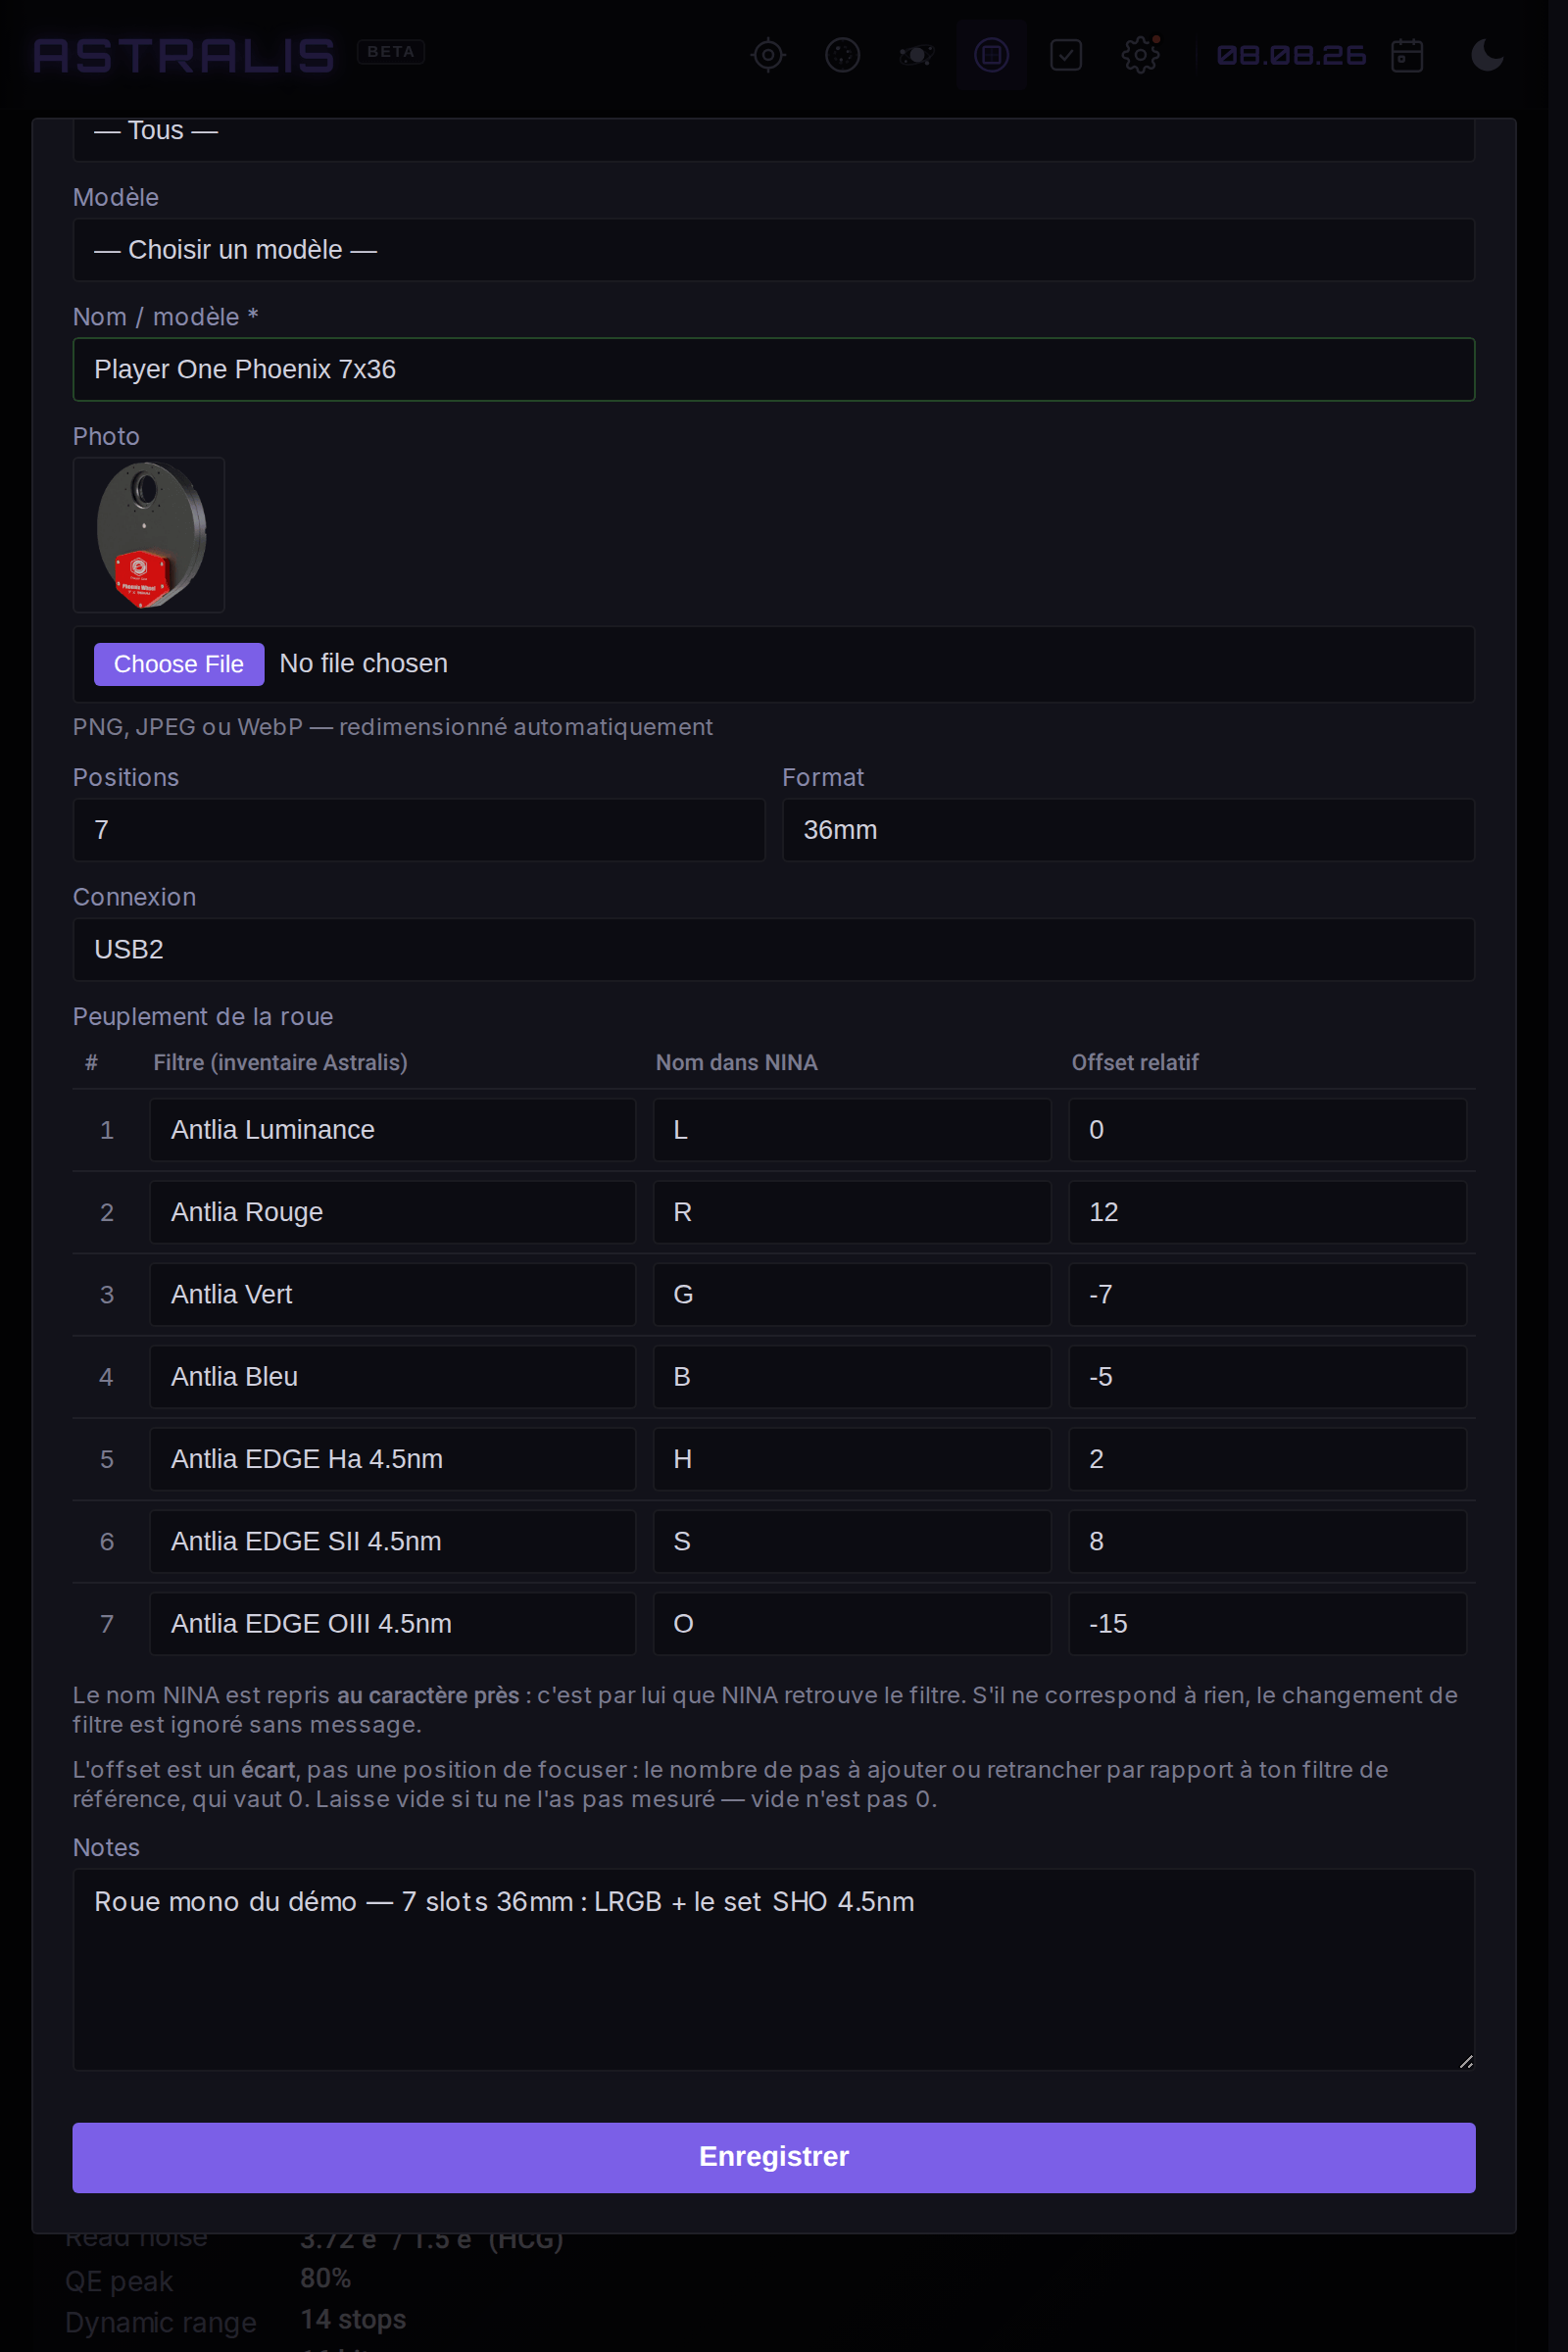The width and height of the screenshot is (1568, 2352).
Task: Toggle night mode with the moon icon
Action: click(x=1487, y=55)
